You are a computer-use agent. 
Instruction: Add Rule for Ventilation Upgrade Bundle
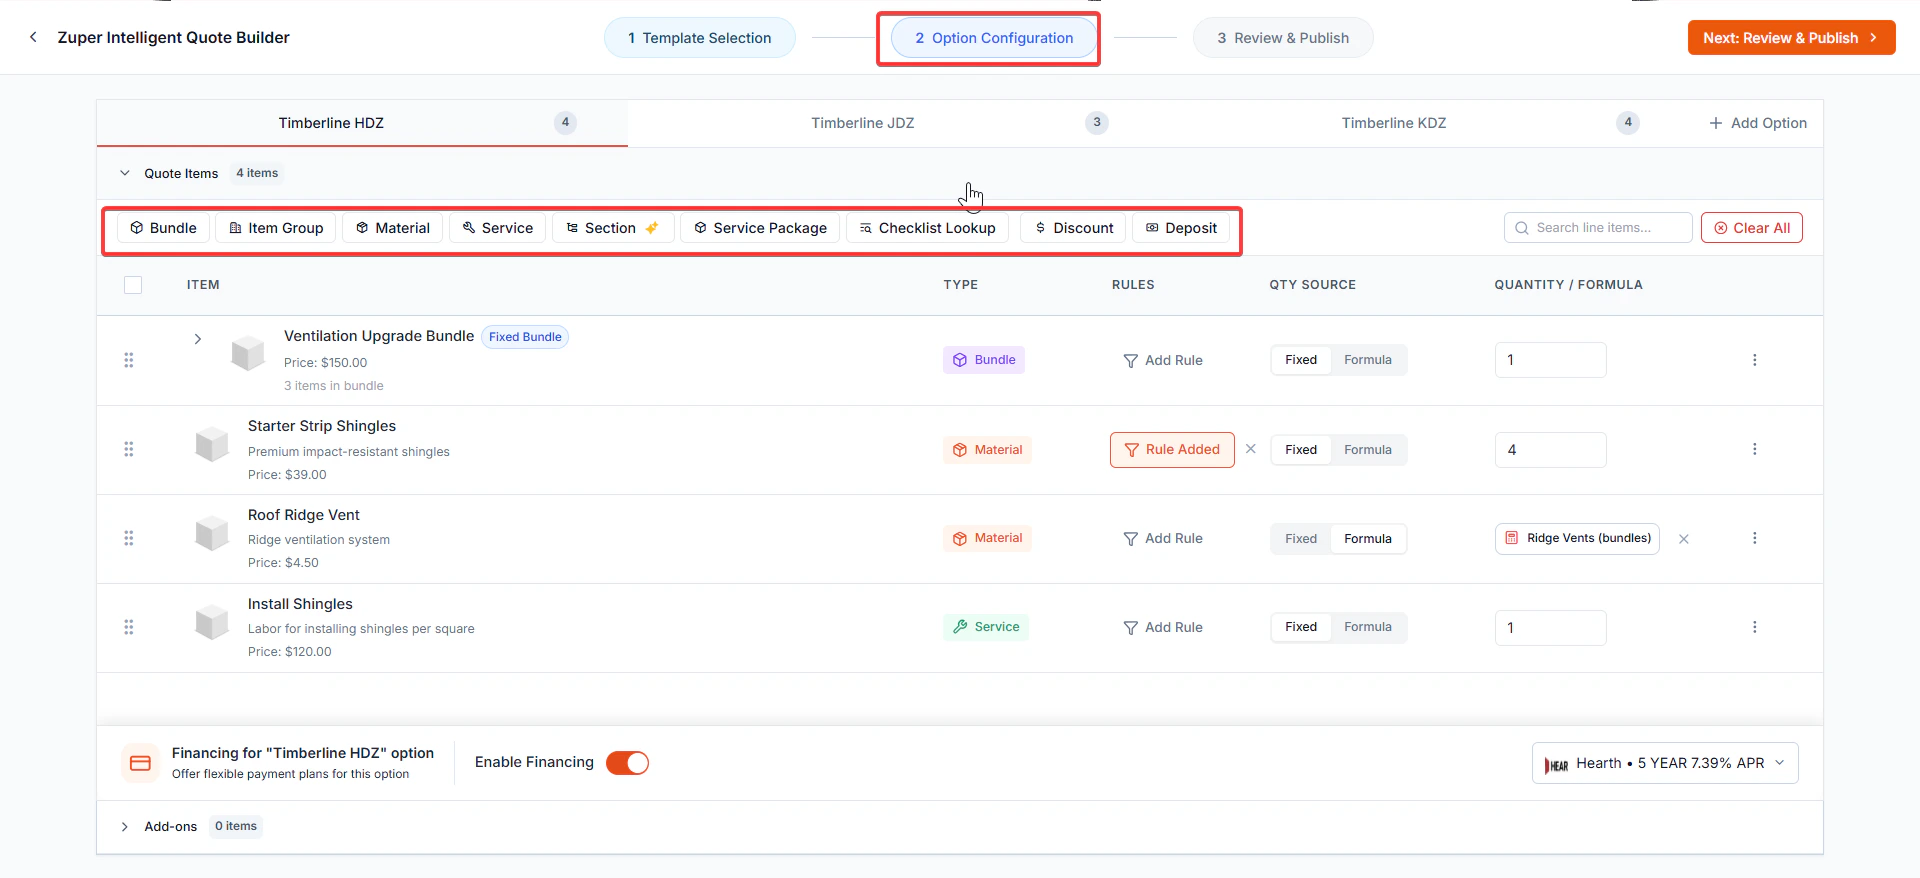(1163, 360)
